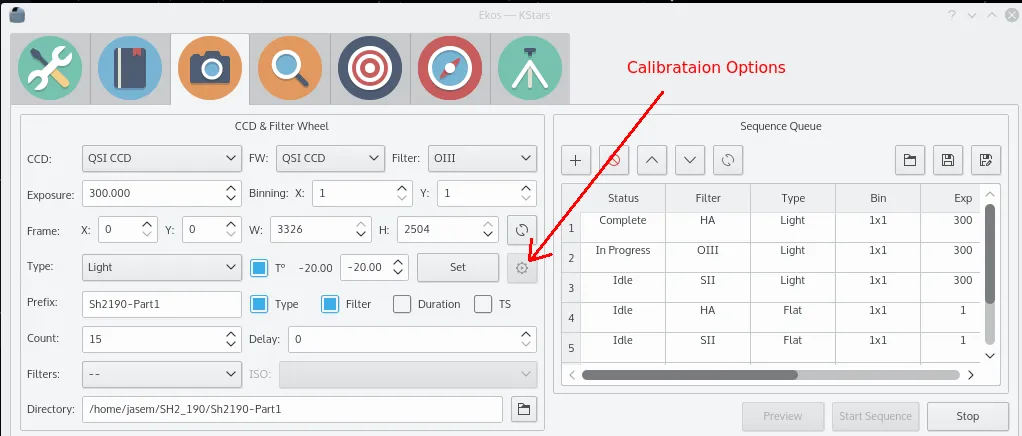
Task: Click the Type column header in queue
Action: [793, 198]
